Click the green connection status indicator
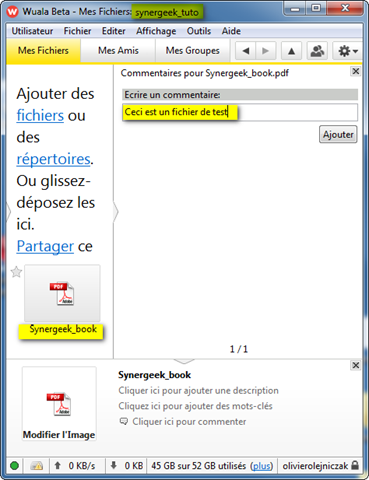Viewport: 369px width, 480px height. (x=14, y=466)
